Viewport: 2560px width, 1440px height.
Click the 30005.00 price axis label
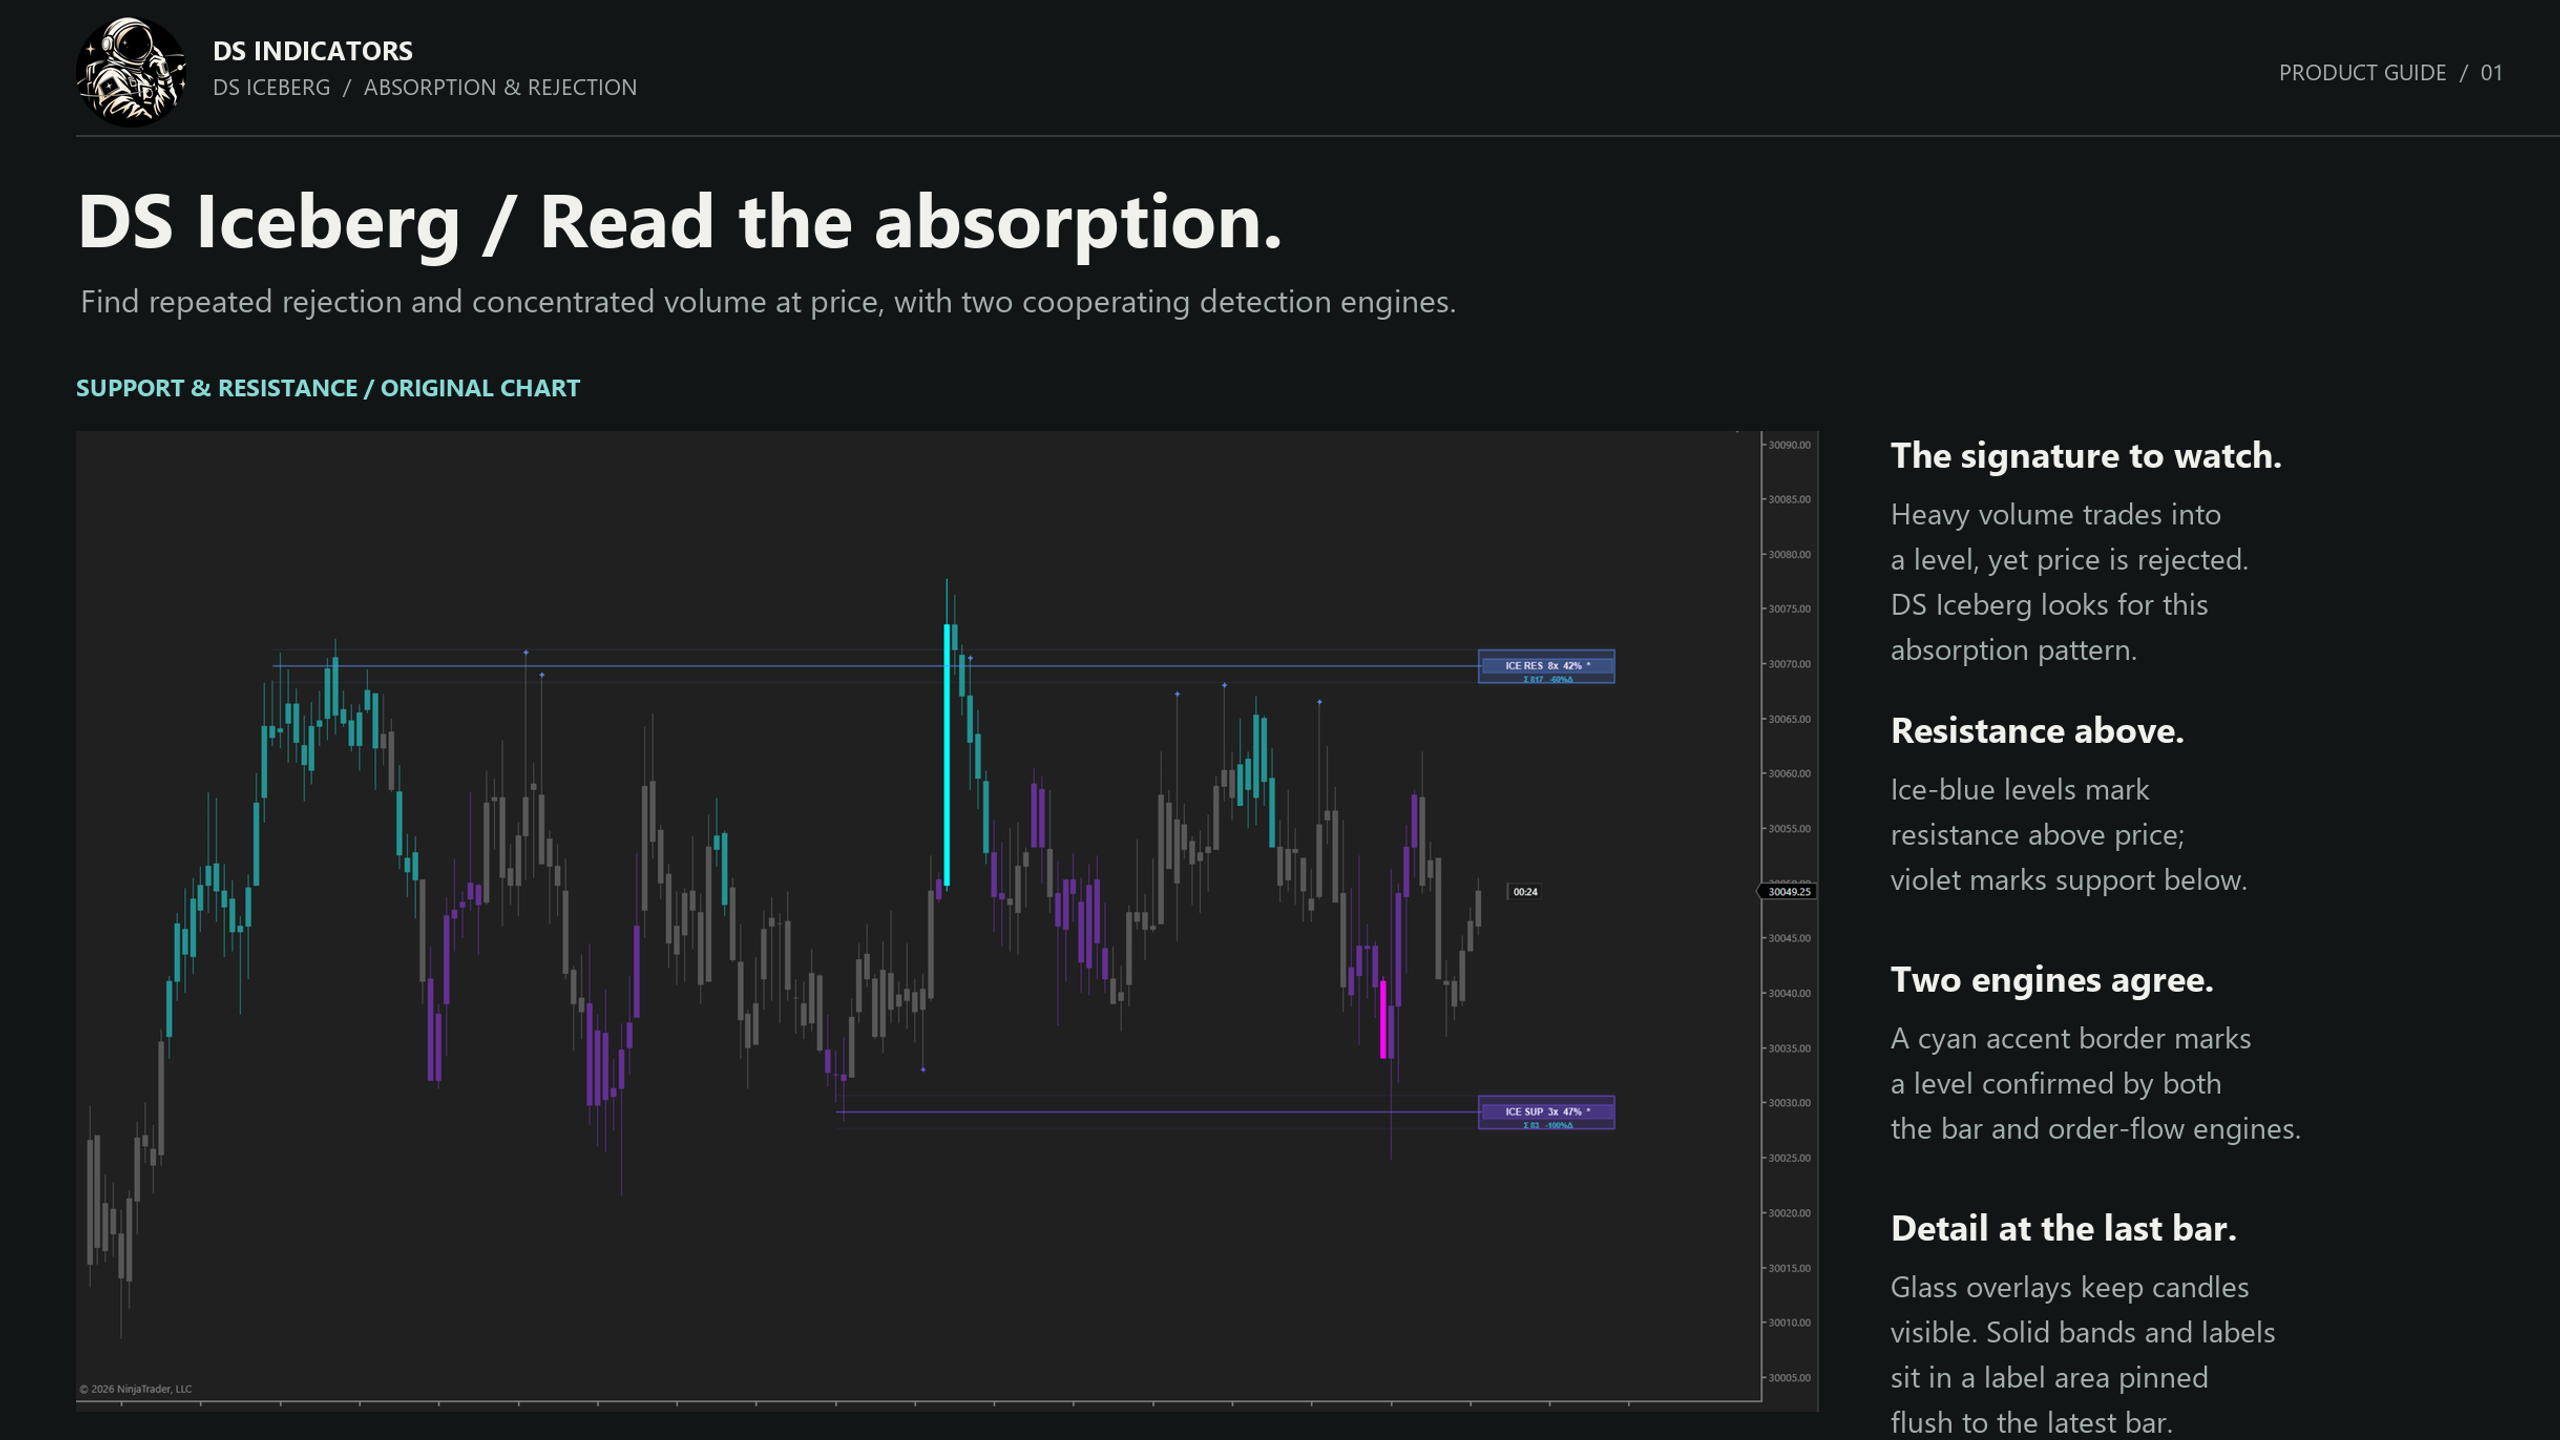[x=1788, y=1378]
